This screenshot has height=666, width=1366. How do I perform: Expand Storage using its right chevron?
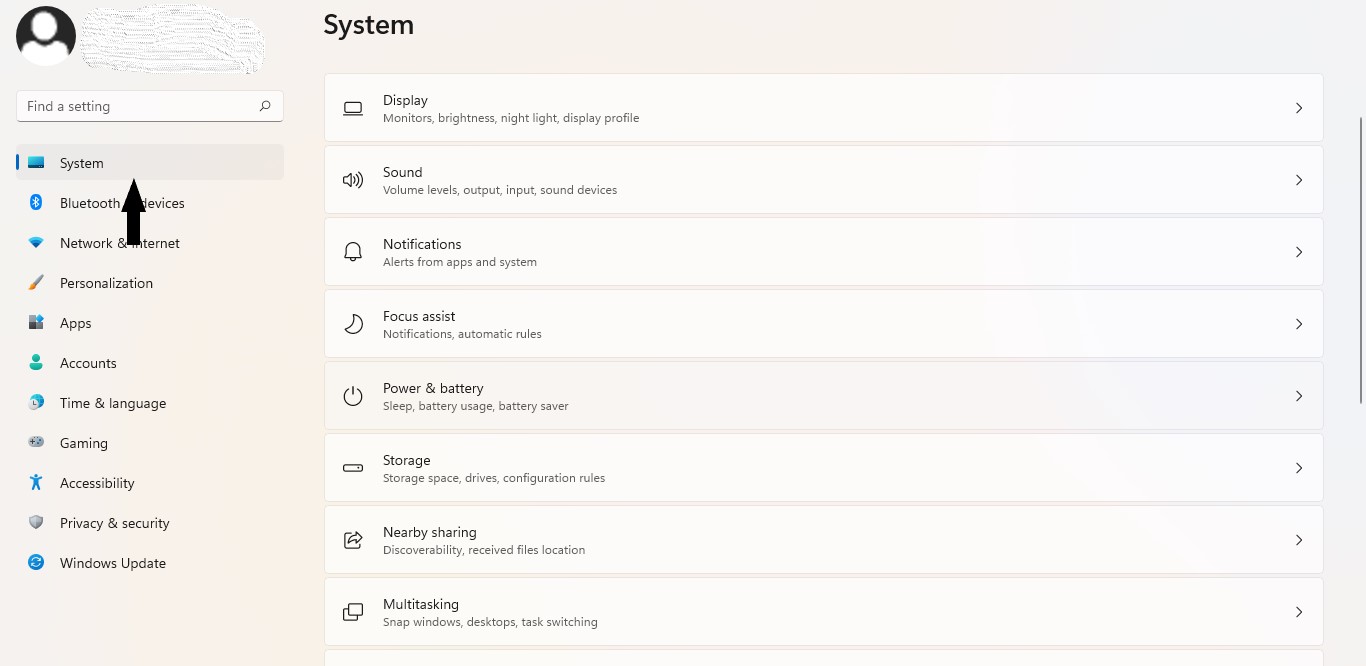[x=1299, y=468]
